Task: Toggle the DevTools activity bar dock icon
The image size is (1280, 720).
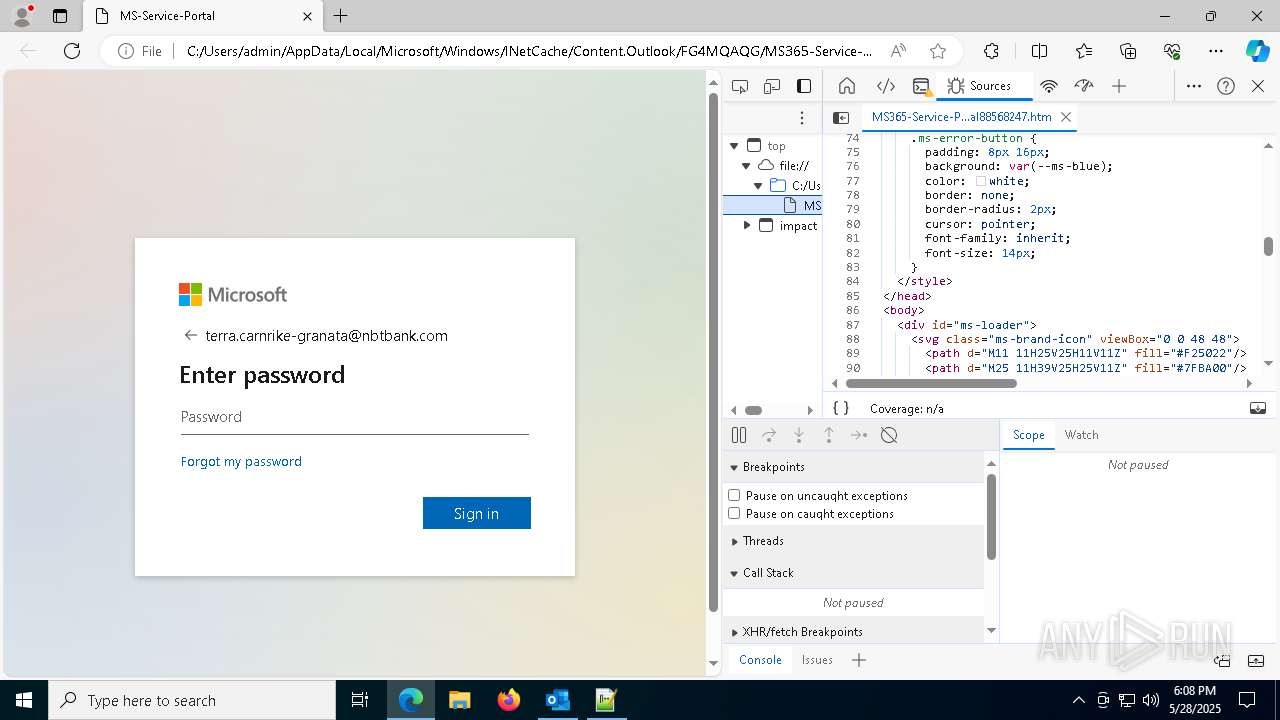Action: pos(804,86)
